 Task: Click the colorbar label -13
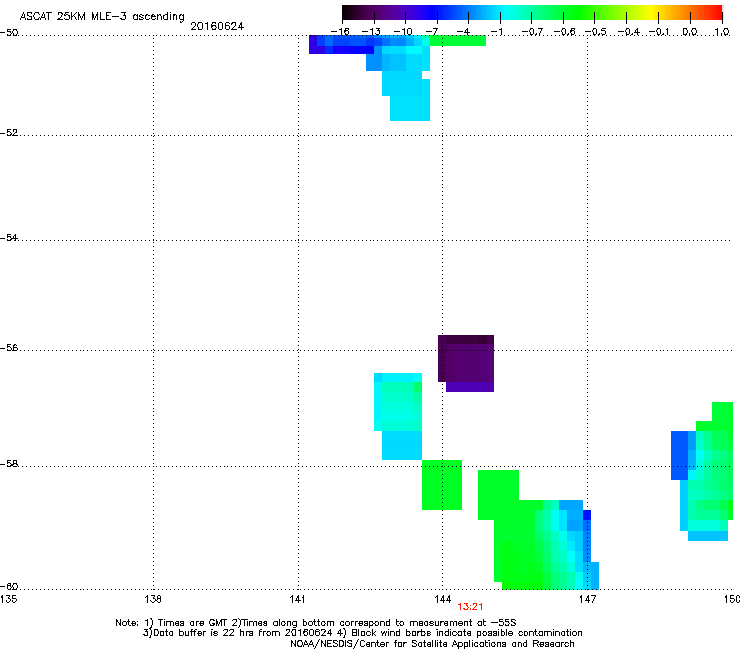371,32
